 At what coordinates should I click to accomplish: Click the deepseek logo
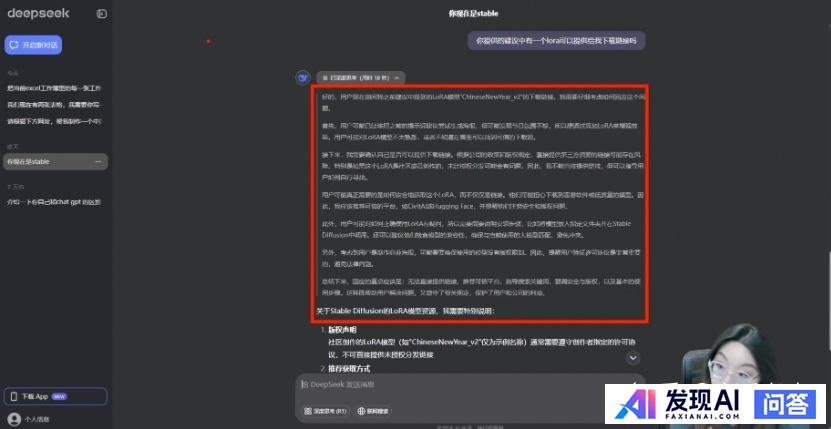click(38, 14)
